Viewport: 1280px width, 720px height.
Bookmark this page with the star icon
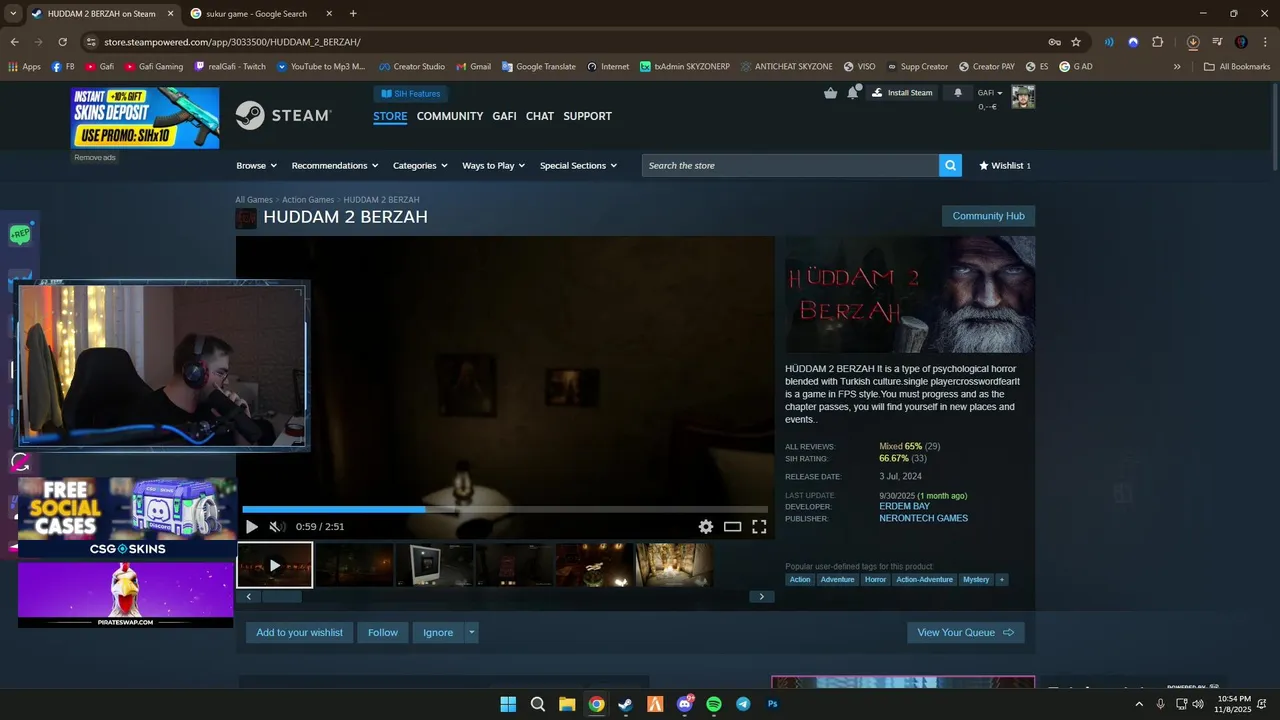1076,42
